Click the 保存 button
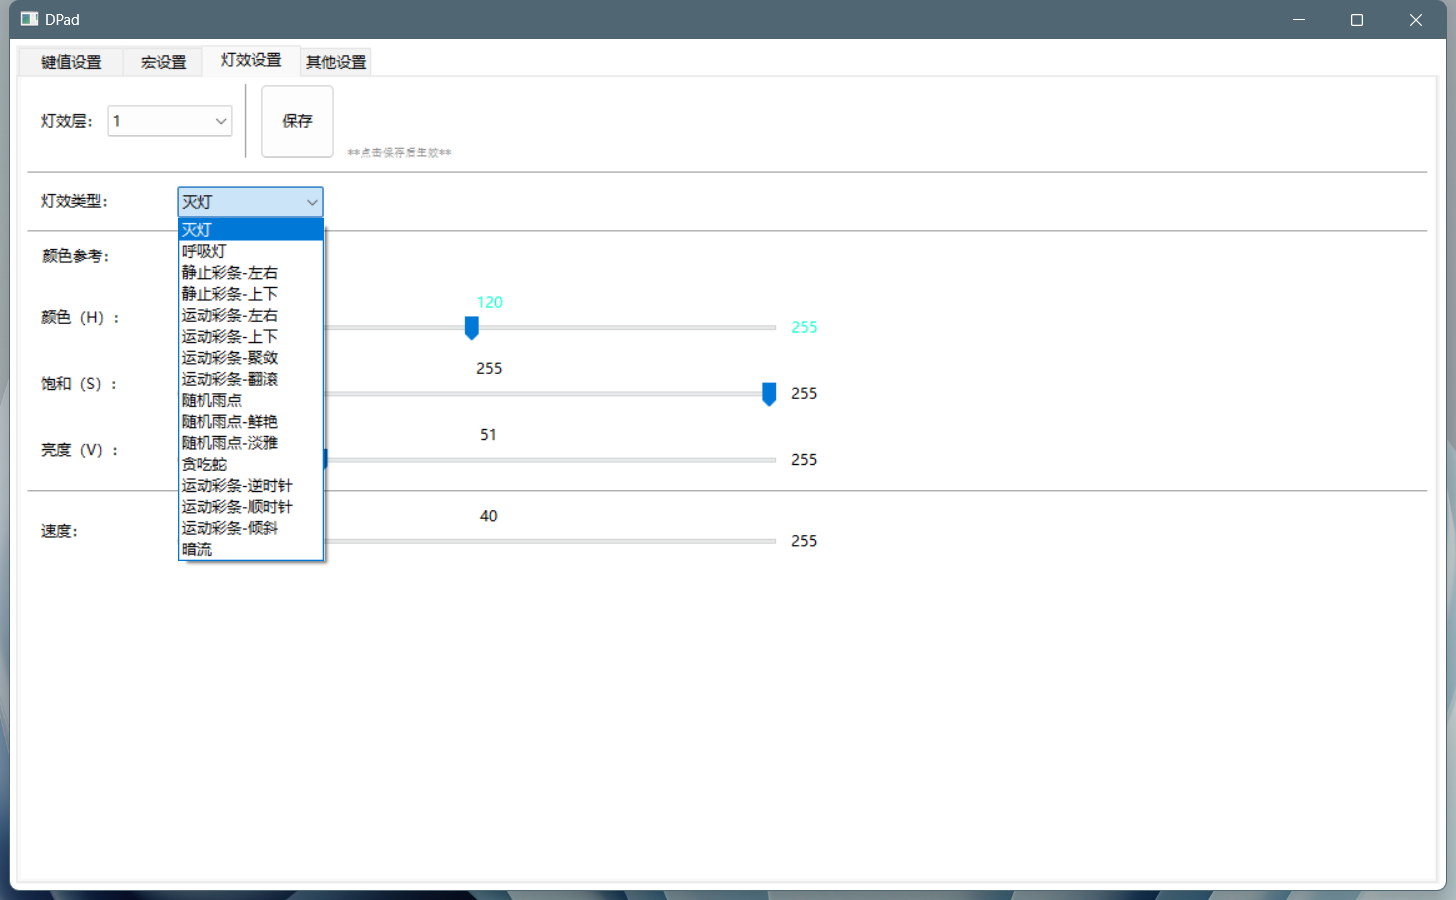 (x=297, y=121)
